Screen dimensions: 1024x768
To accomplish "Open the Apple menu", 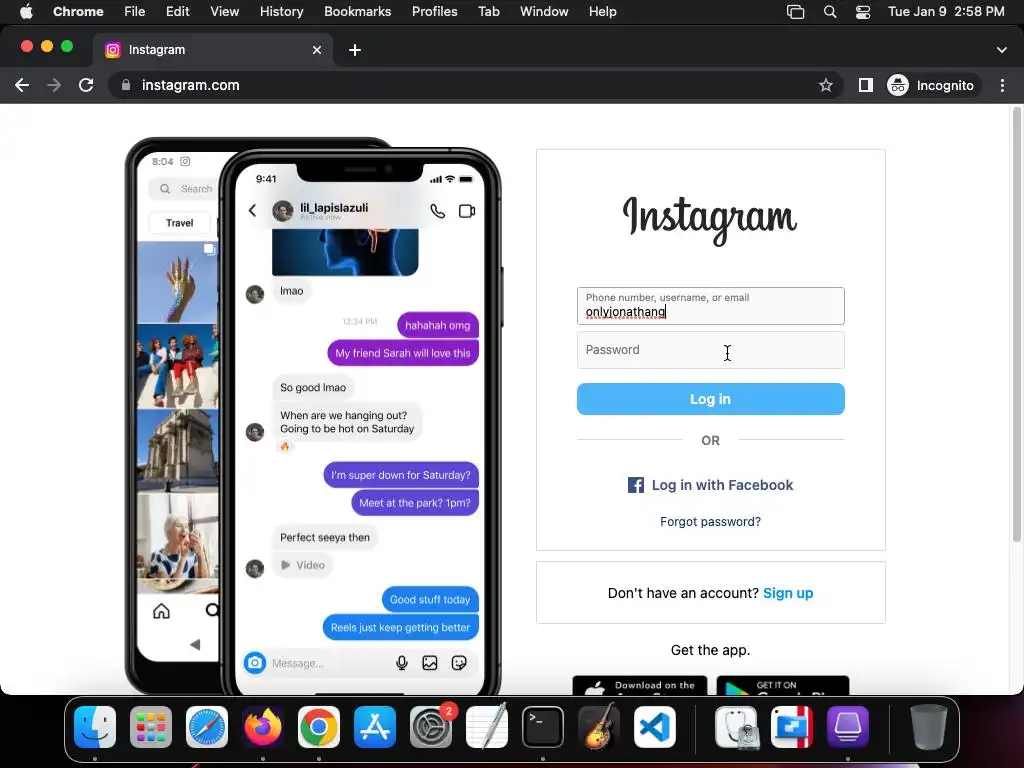I will (26, 11).
